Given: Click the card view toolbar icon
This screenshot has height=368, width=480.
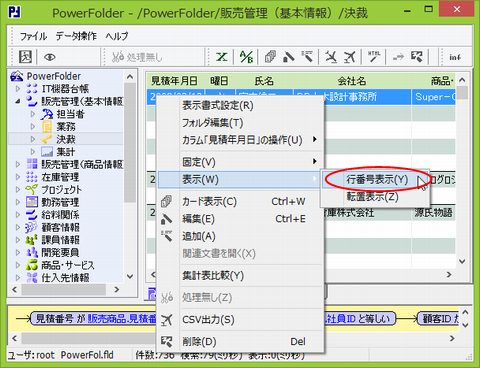Looking at the screenshot, I should tap(270, 57).
